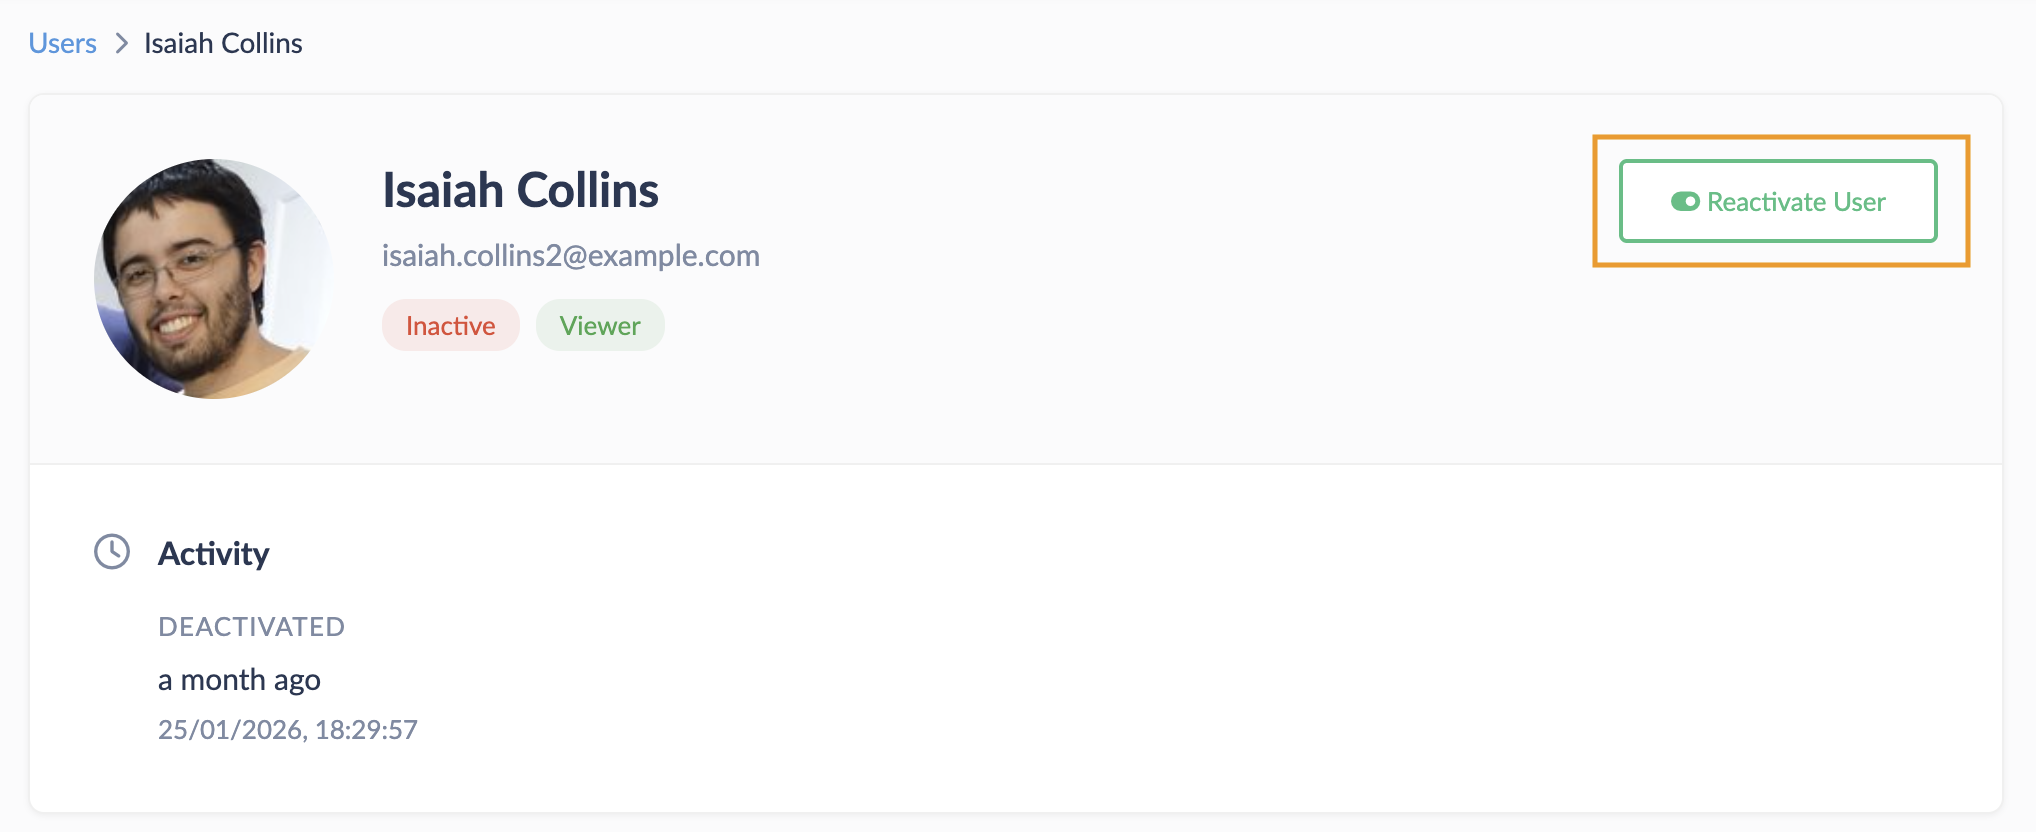Viewport: 2036px width, 832px height.
Task: Click Isaiah Collins' profile avatar photo
Action: click(x=214, y=279)
